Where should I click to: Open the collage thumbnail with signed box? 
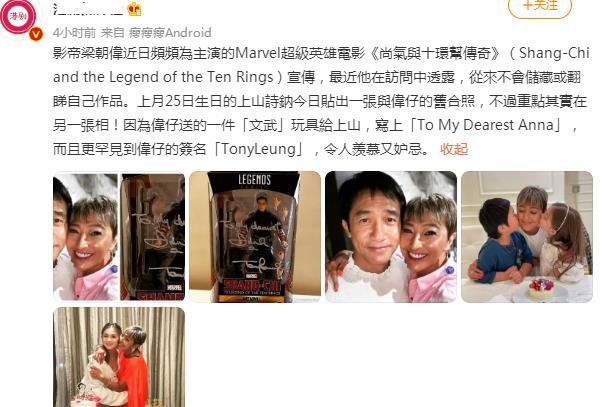[x=119, y=237]
